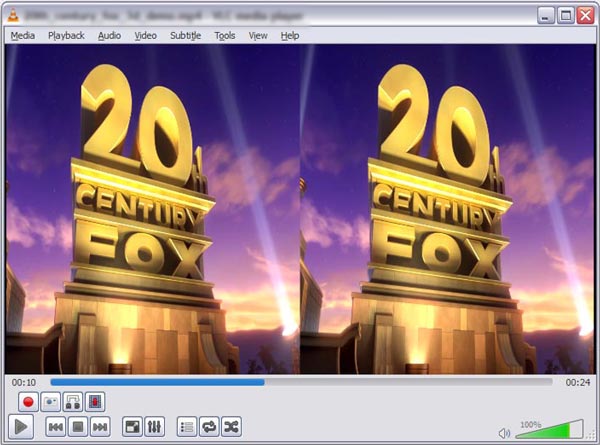Stop playback
This screenshot has height=445, width=600.
pos(78,427)
